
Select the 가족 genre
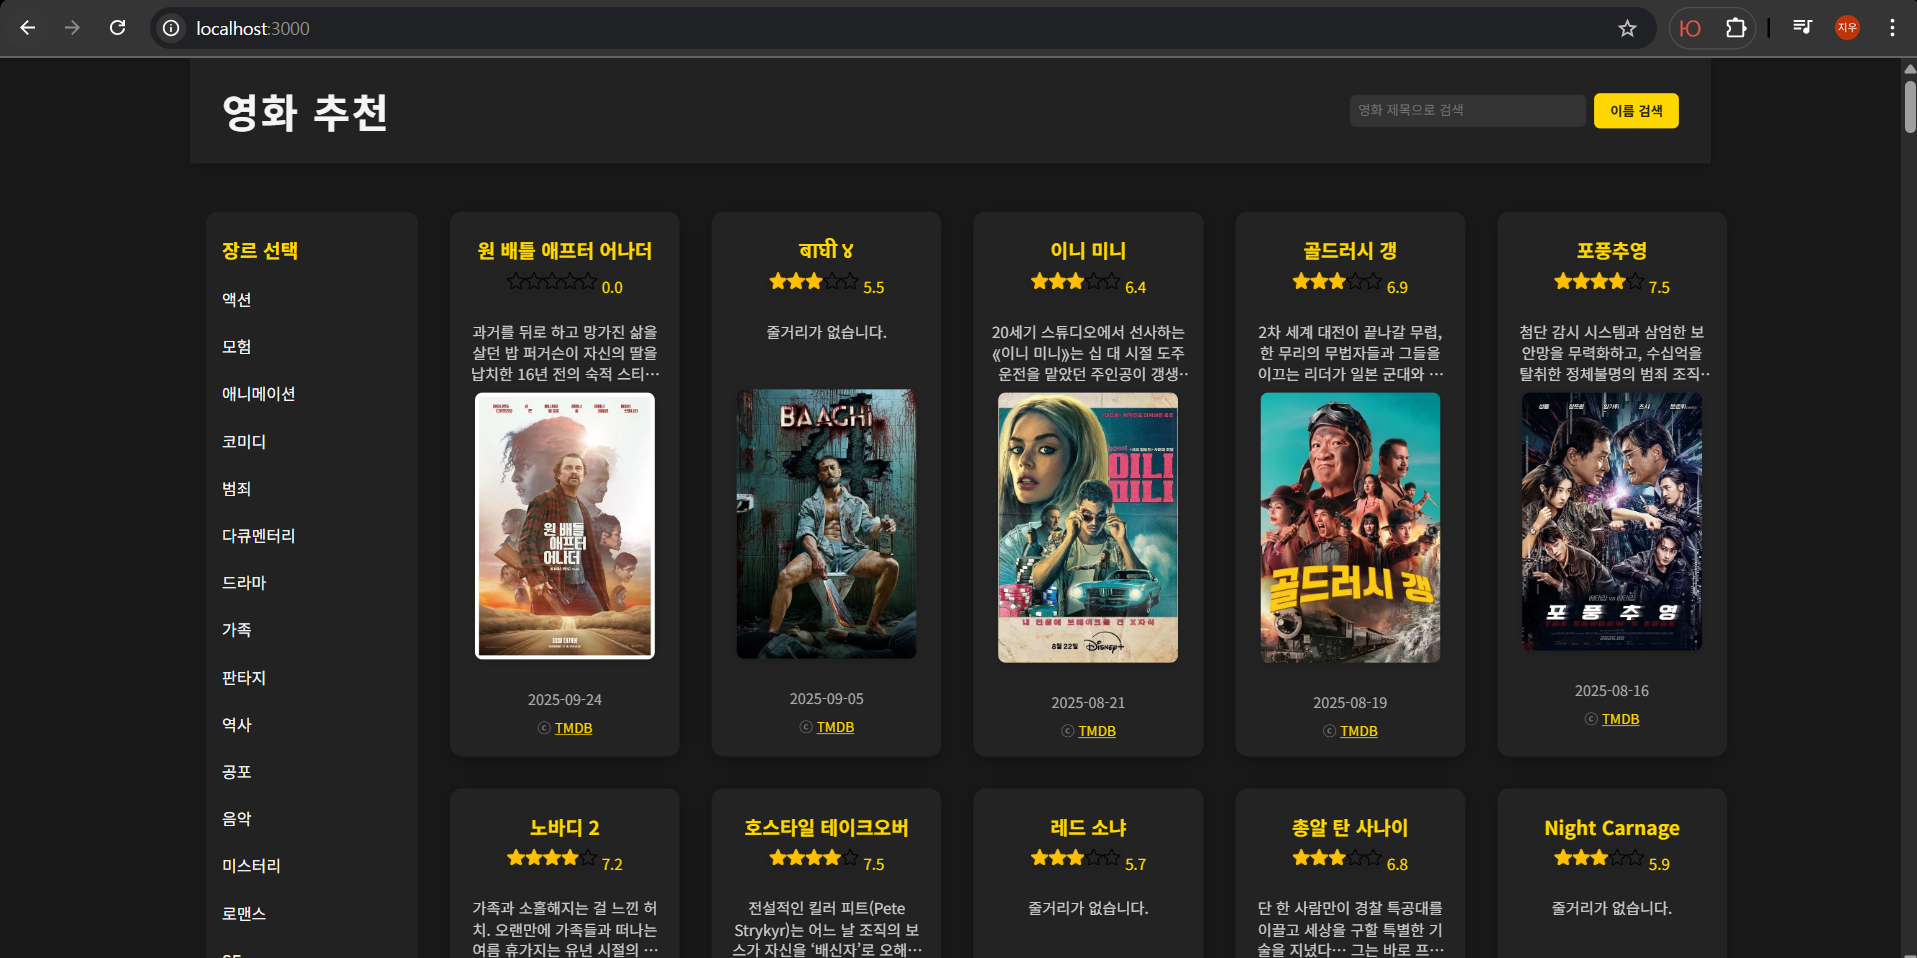pos(237,629)
